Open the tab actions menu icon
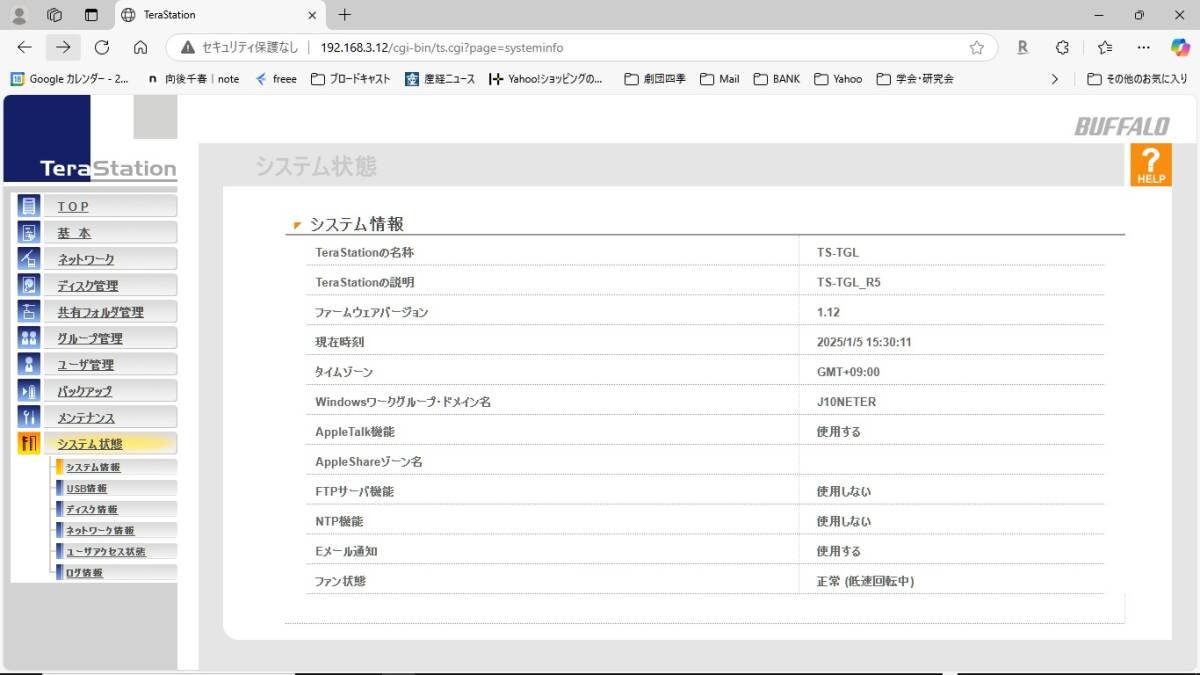Image resolution: width=1200 pixels, height=675 pixels. [x=91, y=15]
